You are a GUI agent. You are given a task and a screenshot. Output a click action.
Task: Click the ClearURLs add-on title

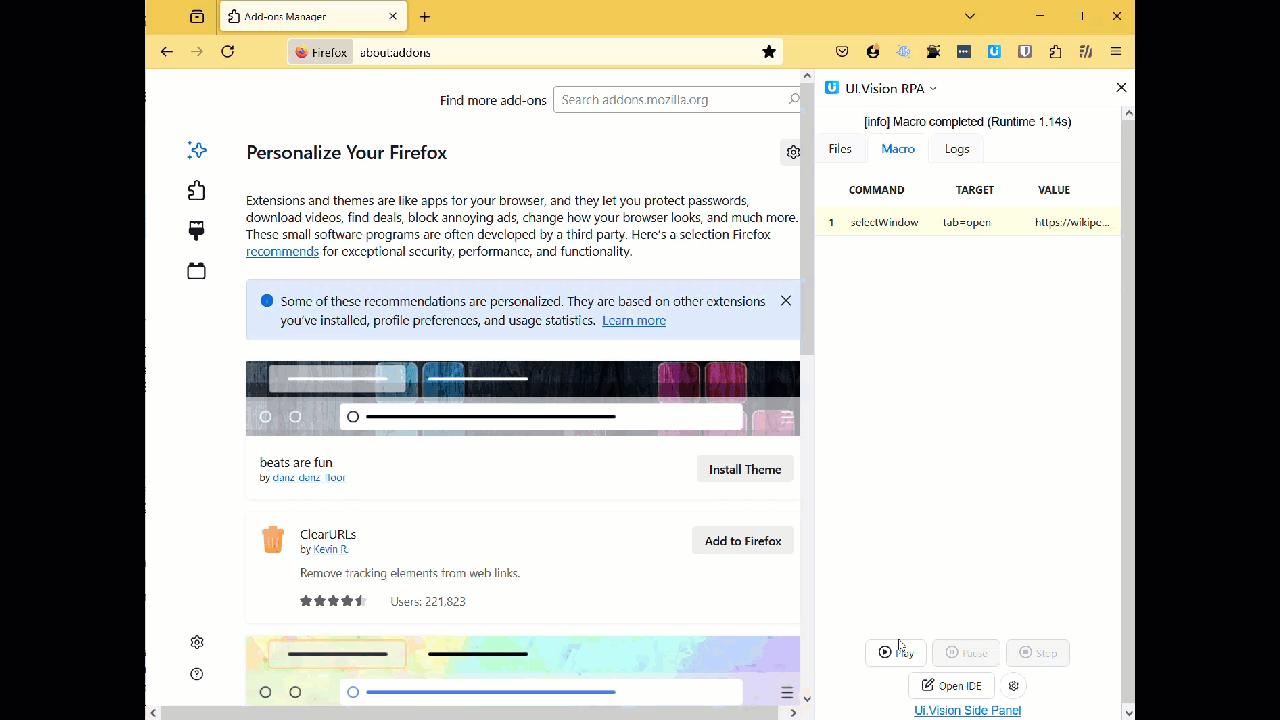coord(328,534)
